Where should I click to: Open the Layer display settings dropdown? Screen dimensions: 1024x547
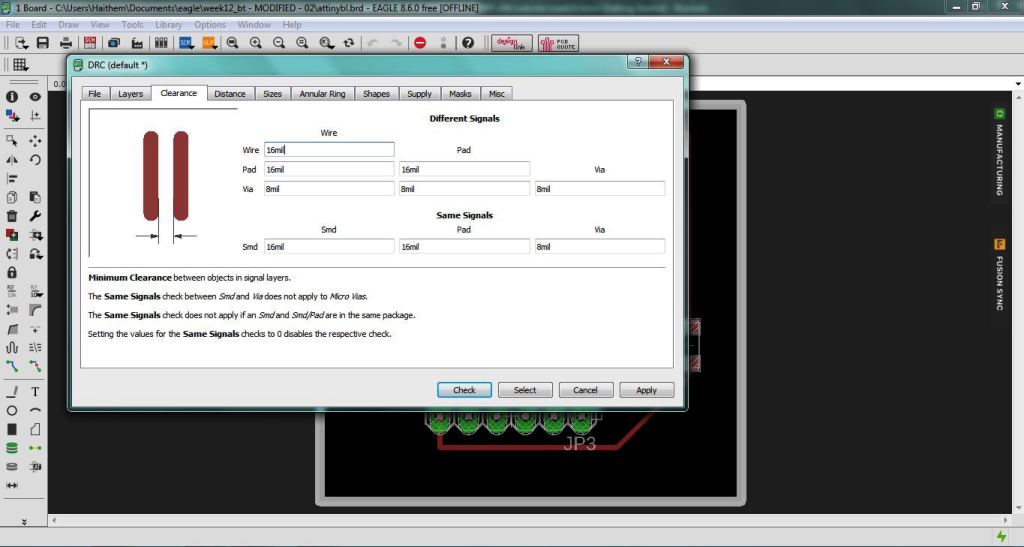point(12,116)
